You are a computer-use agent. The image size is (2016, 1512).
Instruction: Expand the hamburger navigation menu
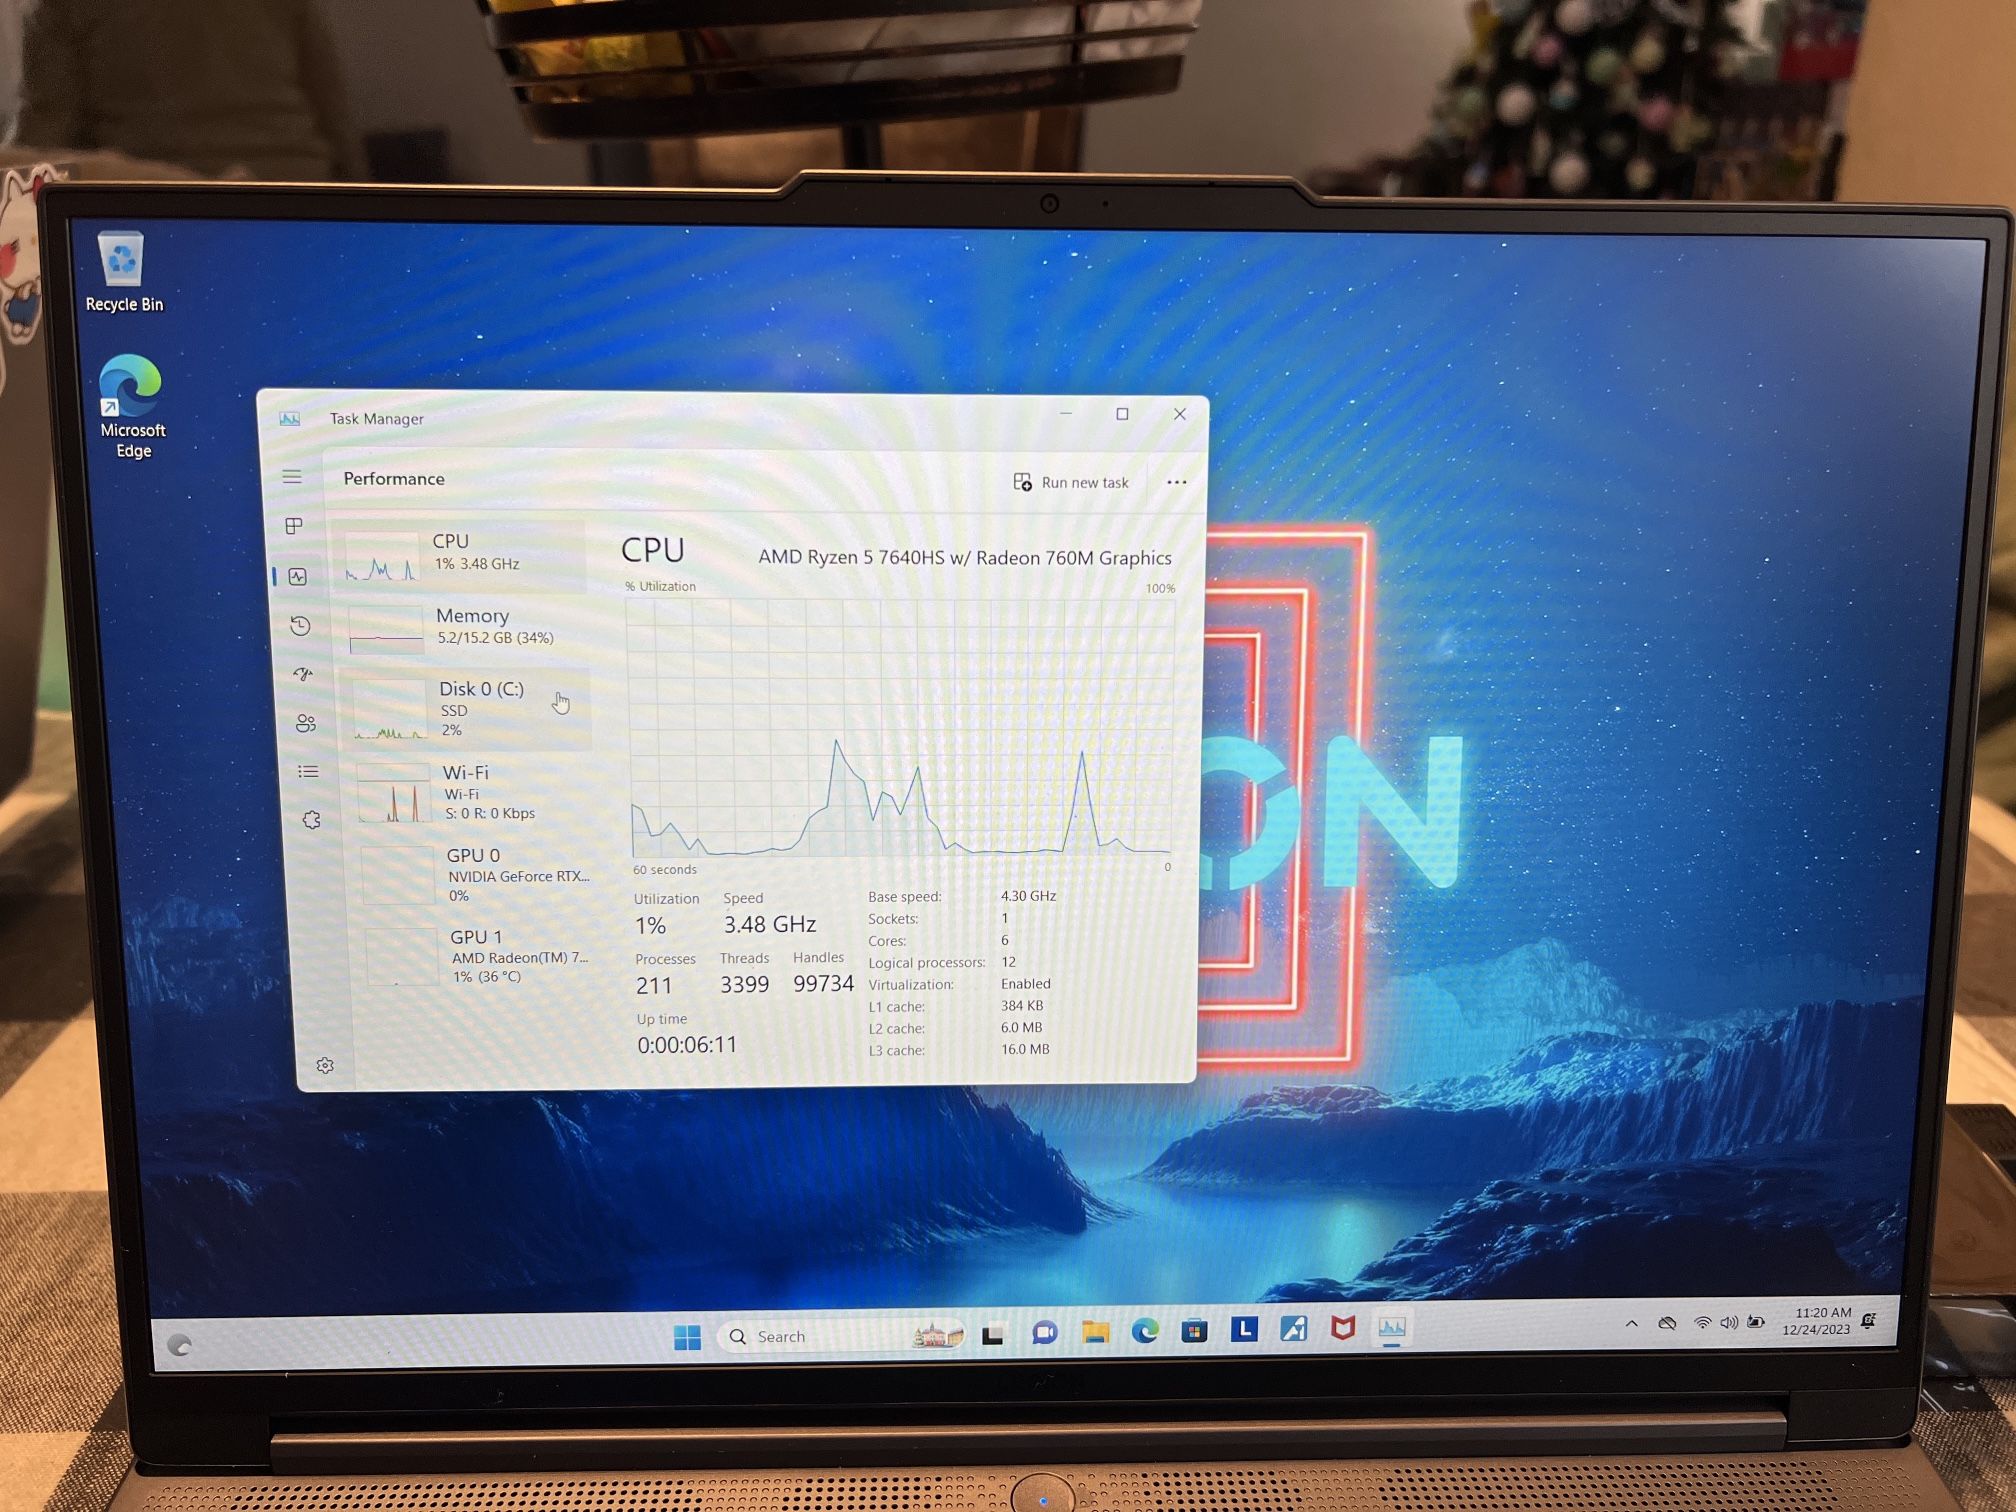[x=291, y=477]
